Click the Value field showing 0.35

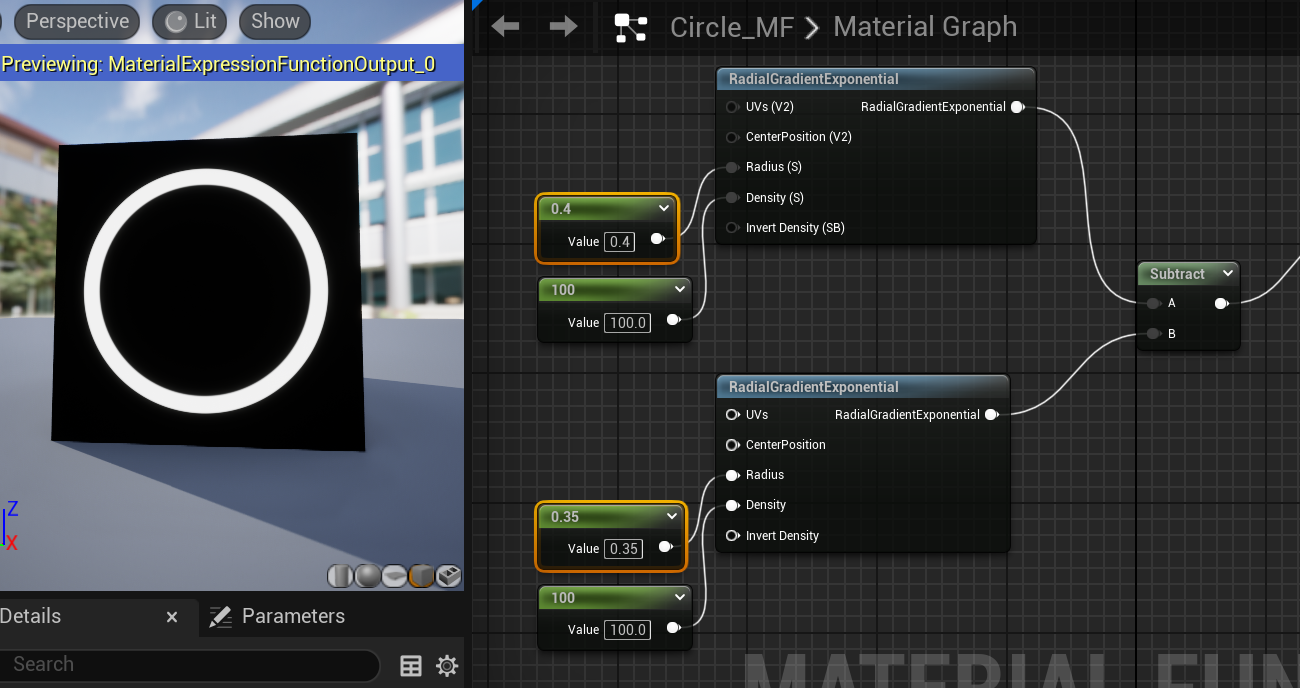tap(624, 548)
